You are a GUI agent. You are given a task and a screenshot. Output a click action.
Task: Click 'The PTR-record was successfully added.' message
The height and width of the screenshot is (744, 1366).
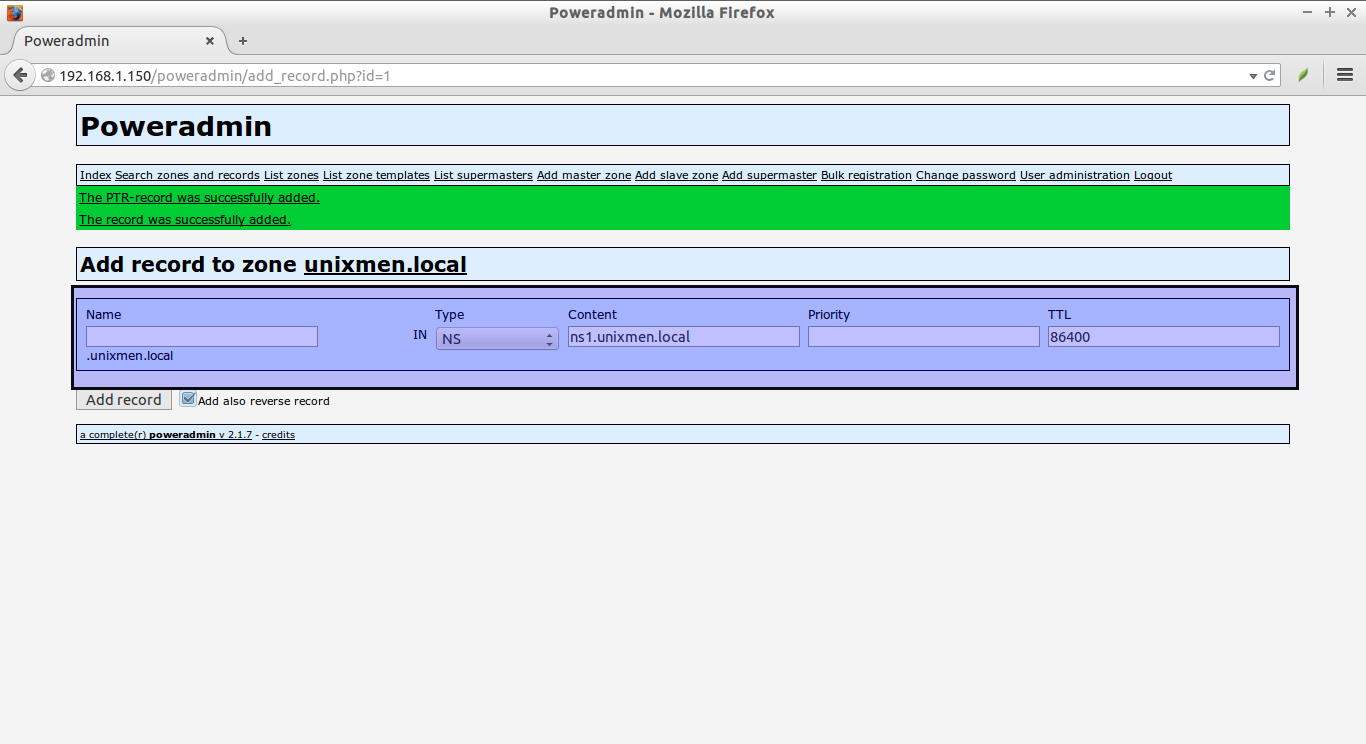(199, 198)
